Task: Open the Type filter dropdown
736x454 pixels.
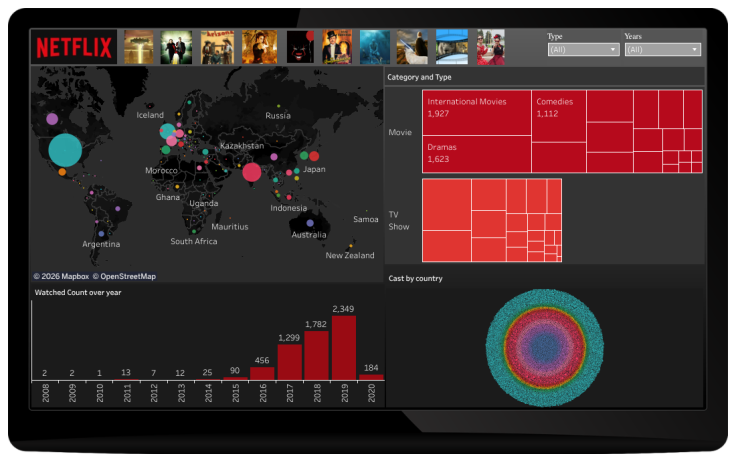Action: point(583,49)
